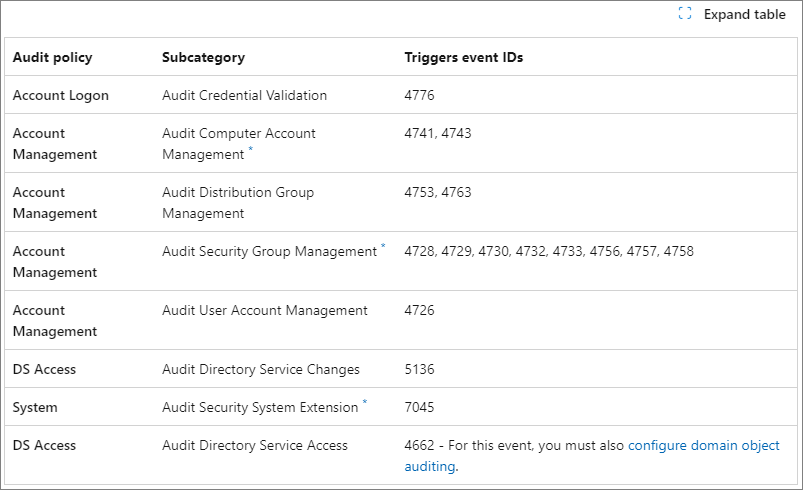This screenshot has height=490, width=803.
Task: Click the Account Logon row cell
Action: pos(61,95)
